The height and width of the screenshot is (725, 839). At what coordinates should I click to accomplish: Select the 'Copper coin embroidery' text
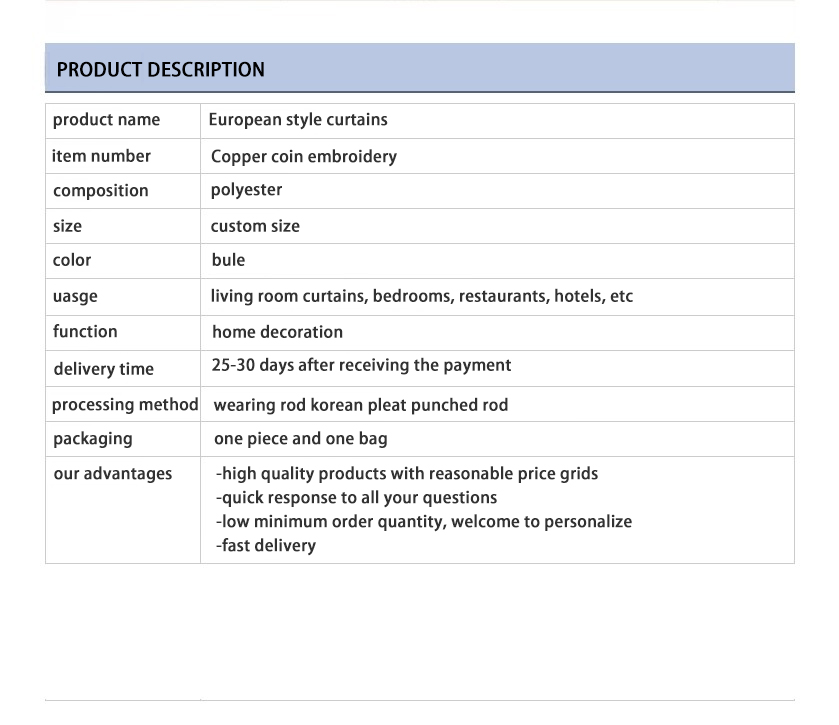[304, 156]
